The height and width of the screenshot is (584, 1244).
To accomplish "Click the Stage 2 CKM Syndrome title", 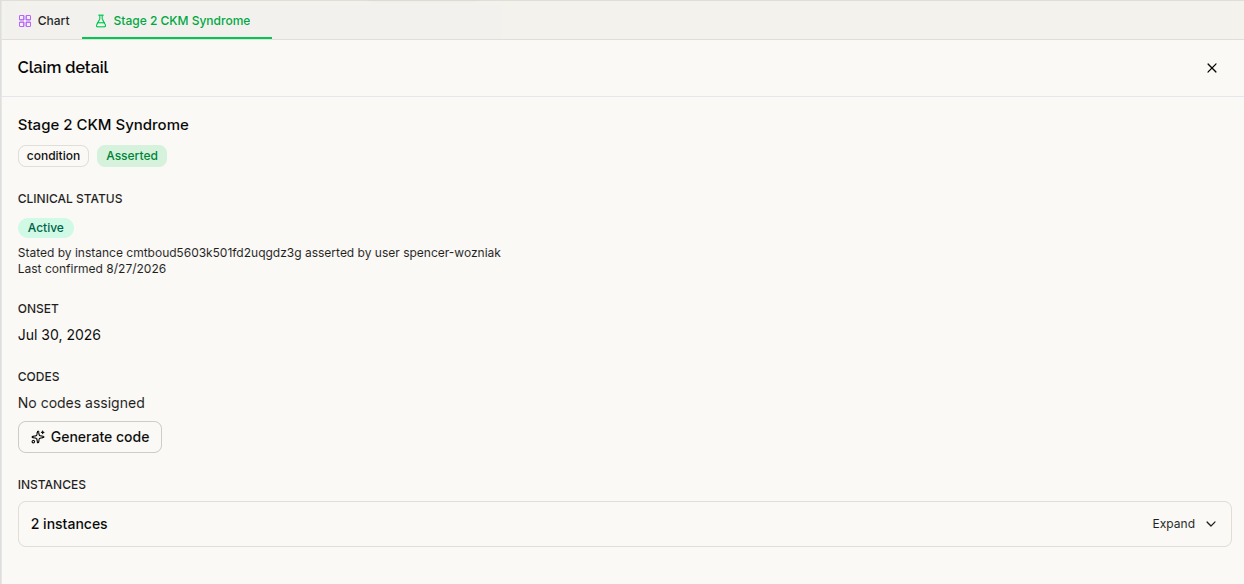I will tap(103, 125).
